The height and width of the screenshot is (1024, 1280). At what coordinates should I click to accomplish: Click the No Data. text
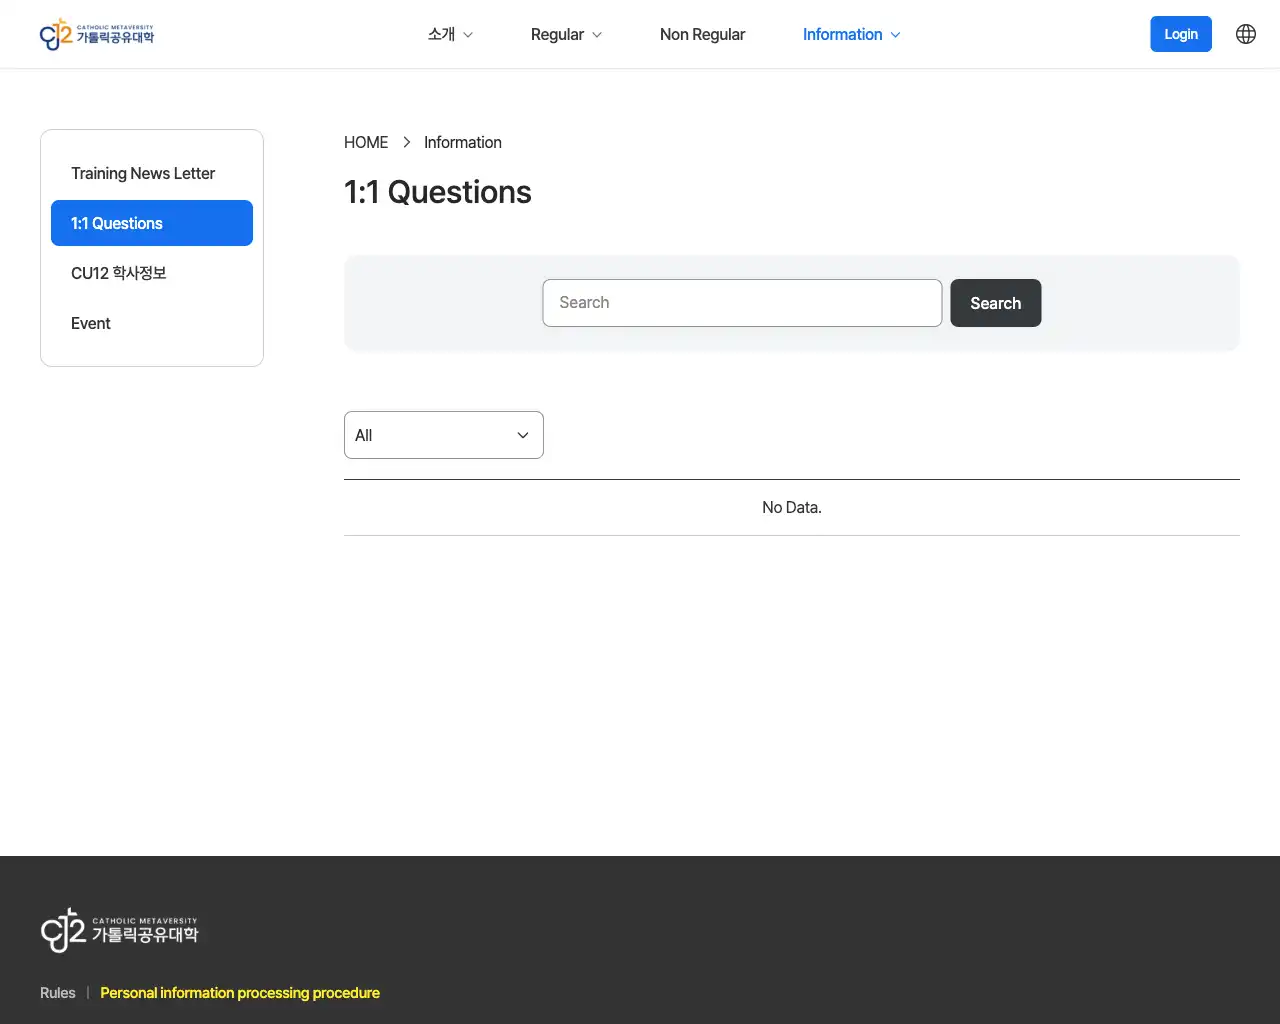(792, 507)
